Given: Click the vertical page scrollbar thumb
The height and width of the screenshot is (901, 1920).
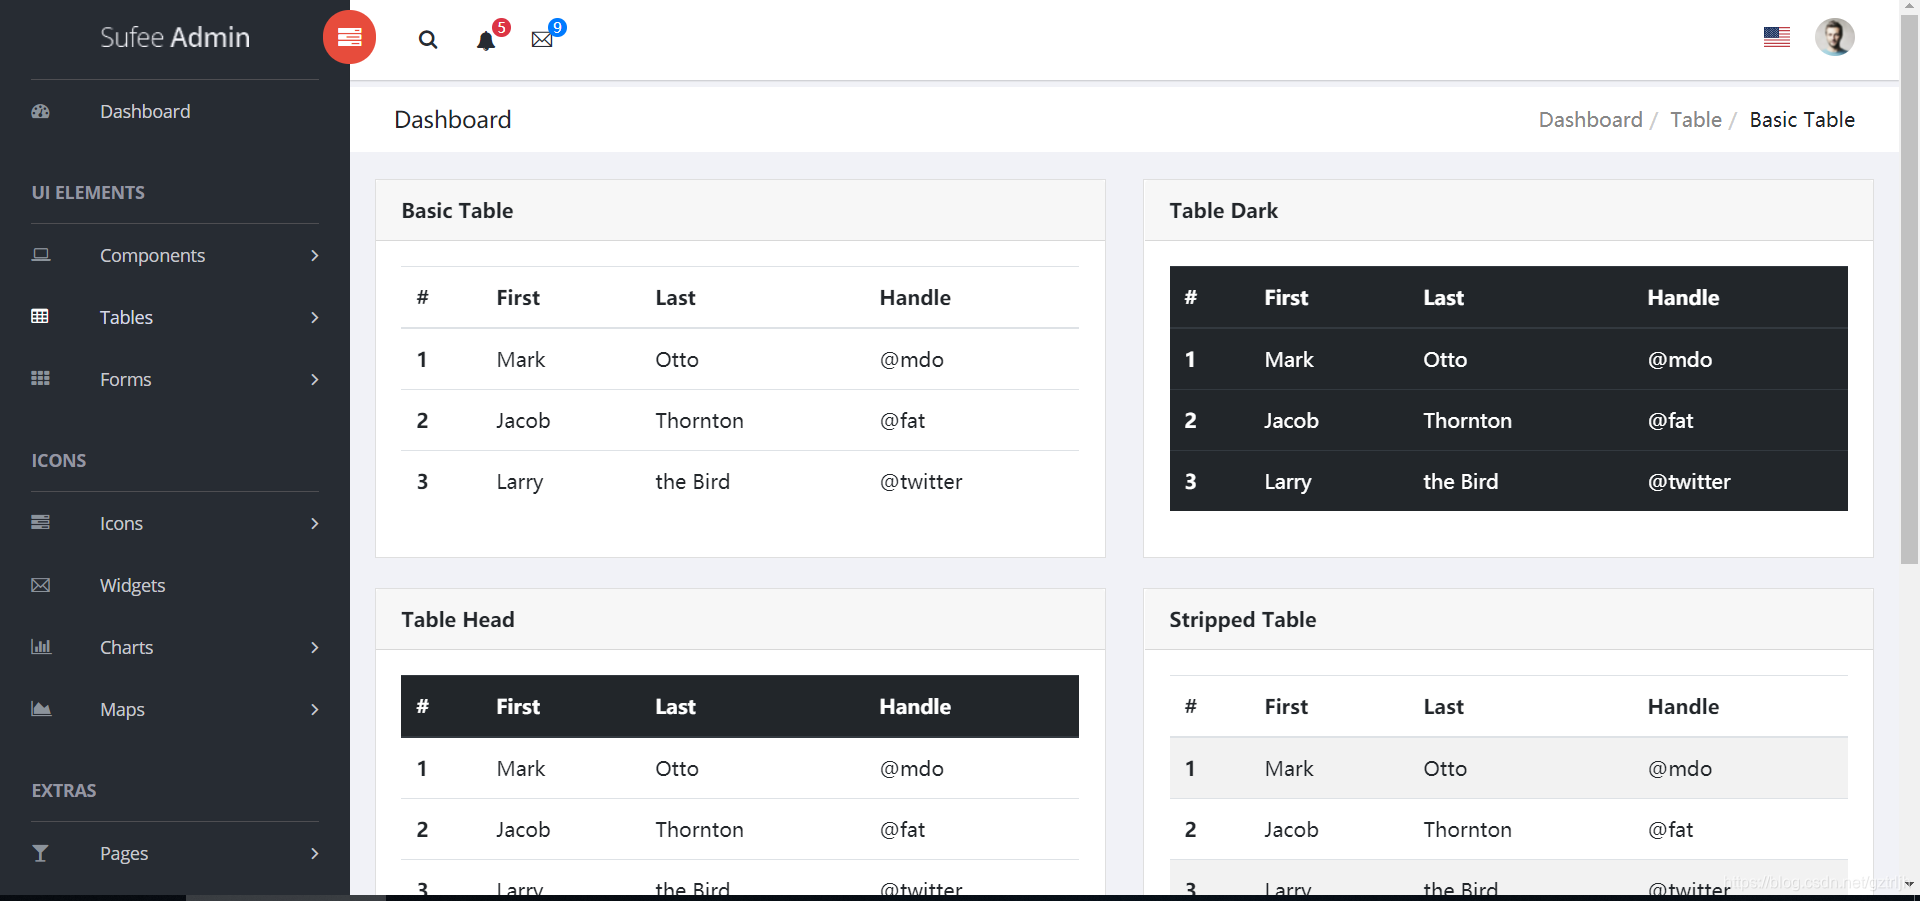Looking at the screenshot, I should [1909, 291].
